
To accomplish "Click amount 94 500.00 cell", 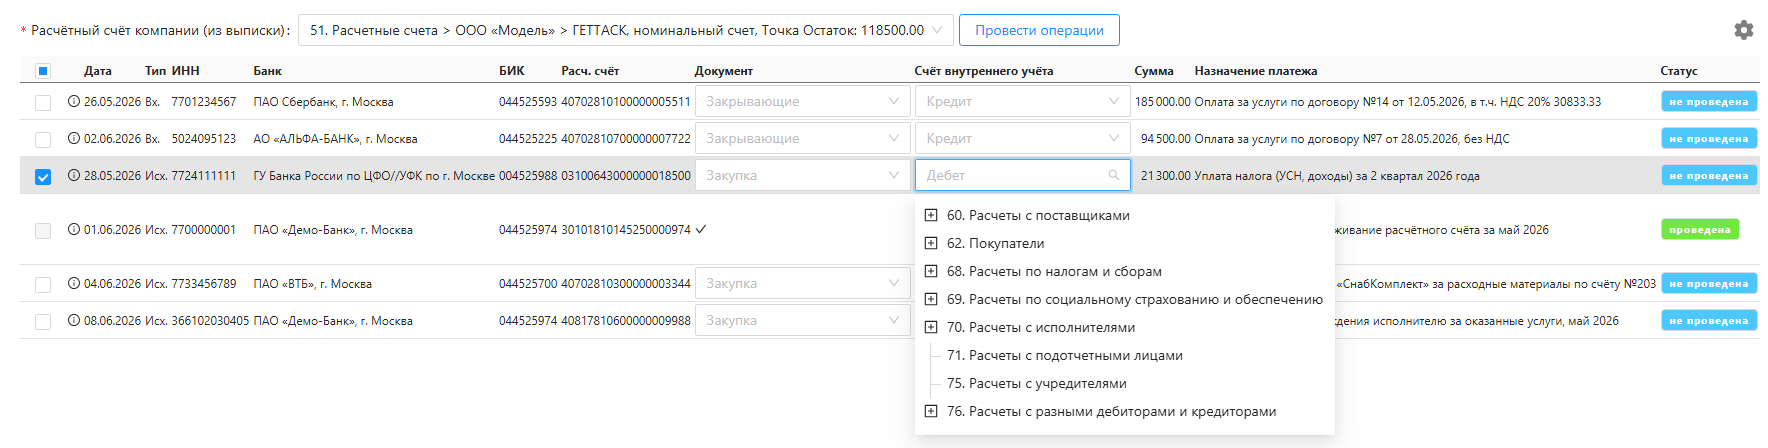I will [x=1166, y=139].
